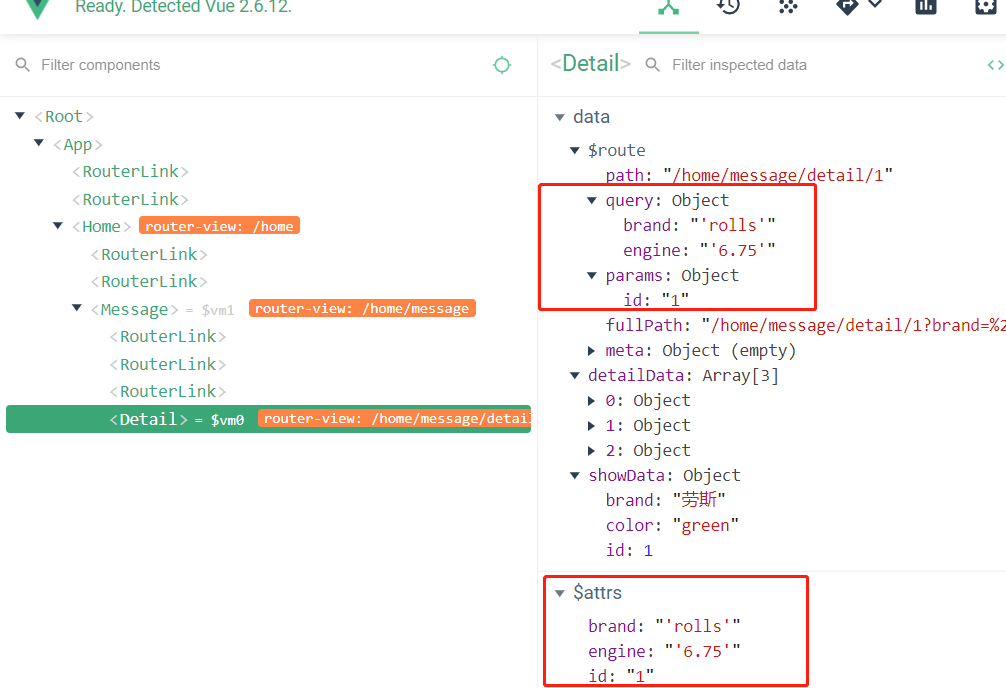
Task: Click the router-view: /home badge
Action: pos(219,226)
